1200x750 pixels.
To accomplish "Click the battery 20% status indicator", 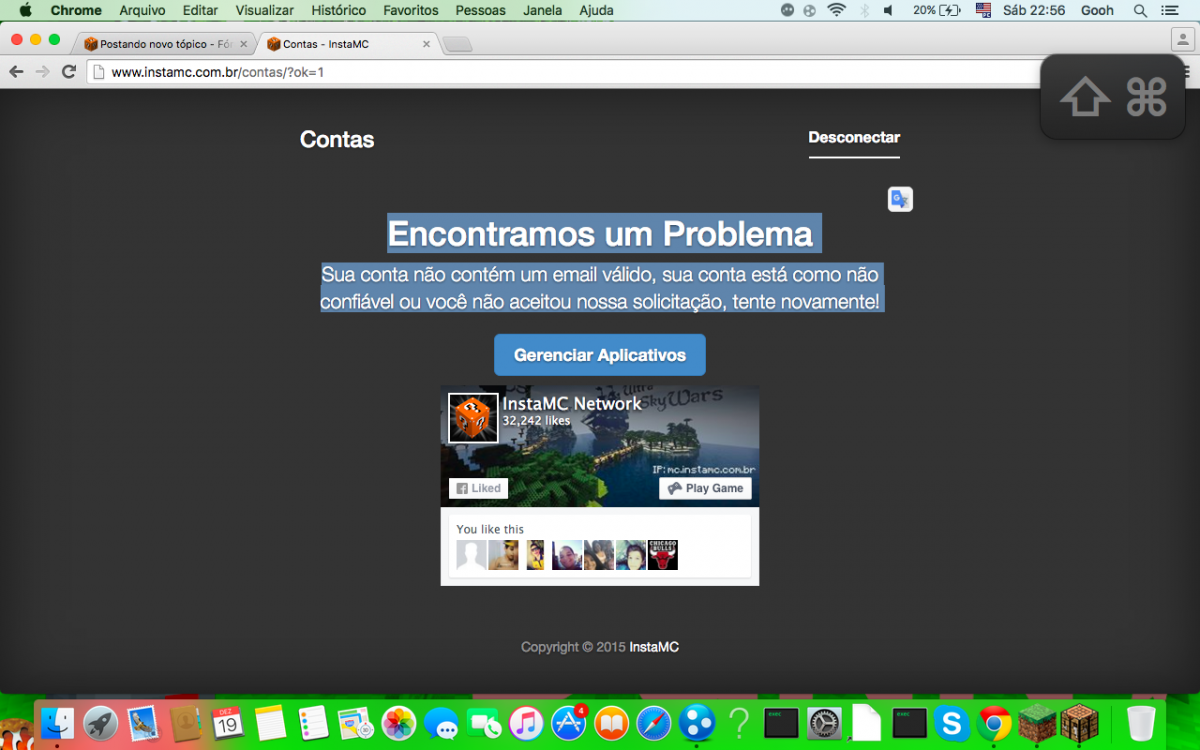I will (x=936, y=10).
